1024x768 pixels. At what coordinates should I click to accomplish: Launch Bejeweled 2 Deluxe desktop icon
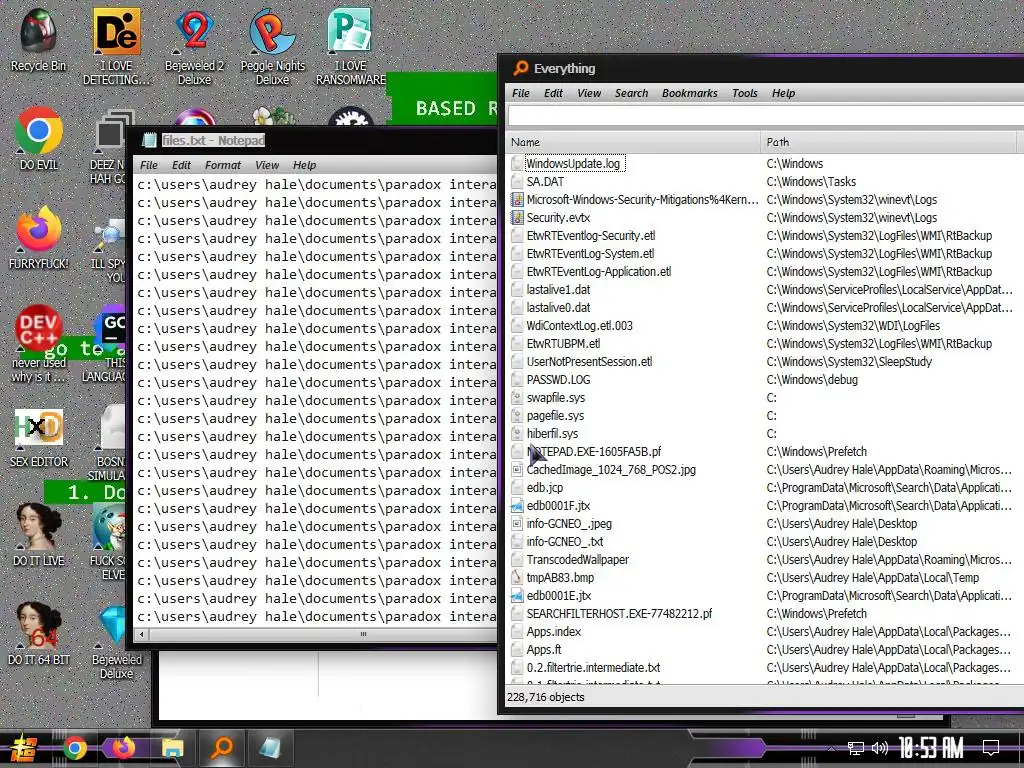point(194,46)
